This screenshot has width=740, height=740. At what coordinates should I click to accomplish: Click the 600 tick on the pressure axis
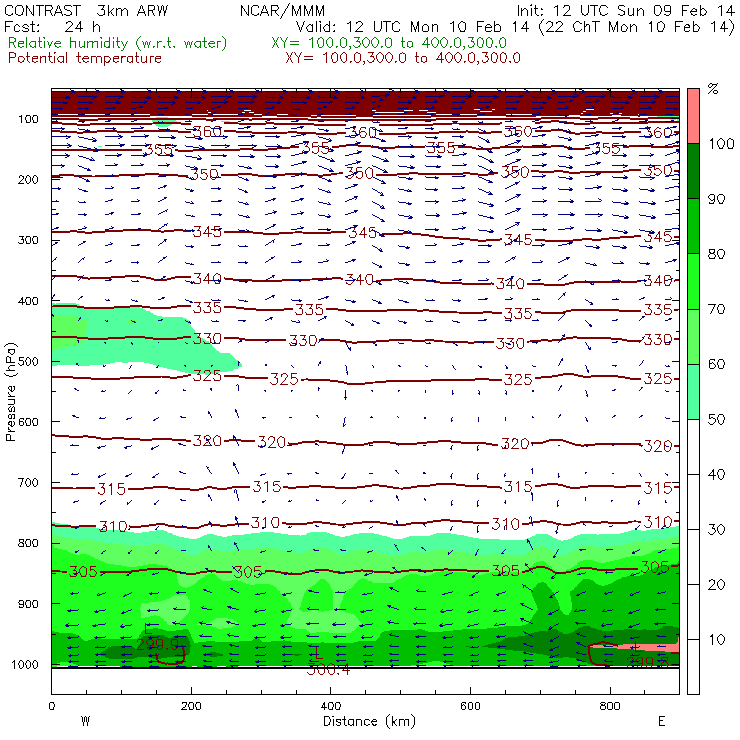[x=28, y=422]
